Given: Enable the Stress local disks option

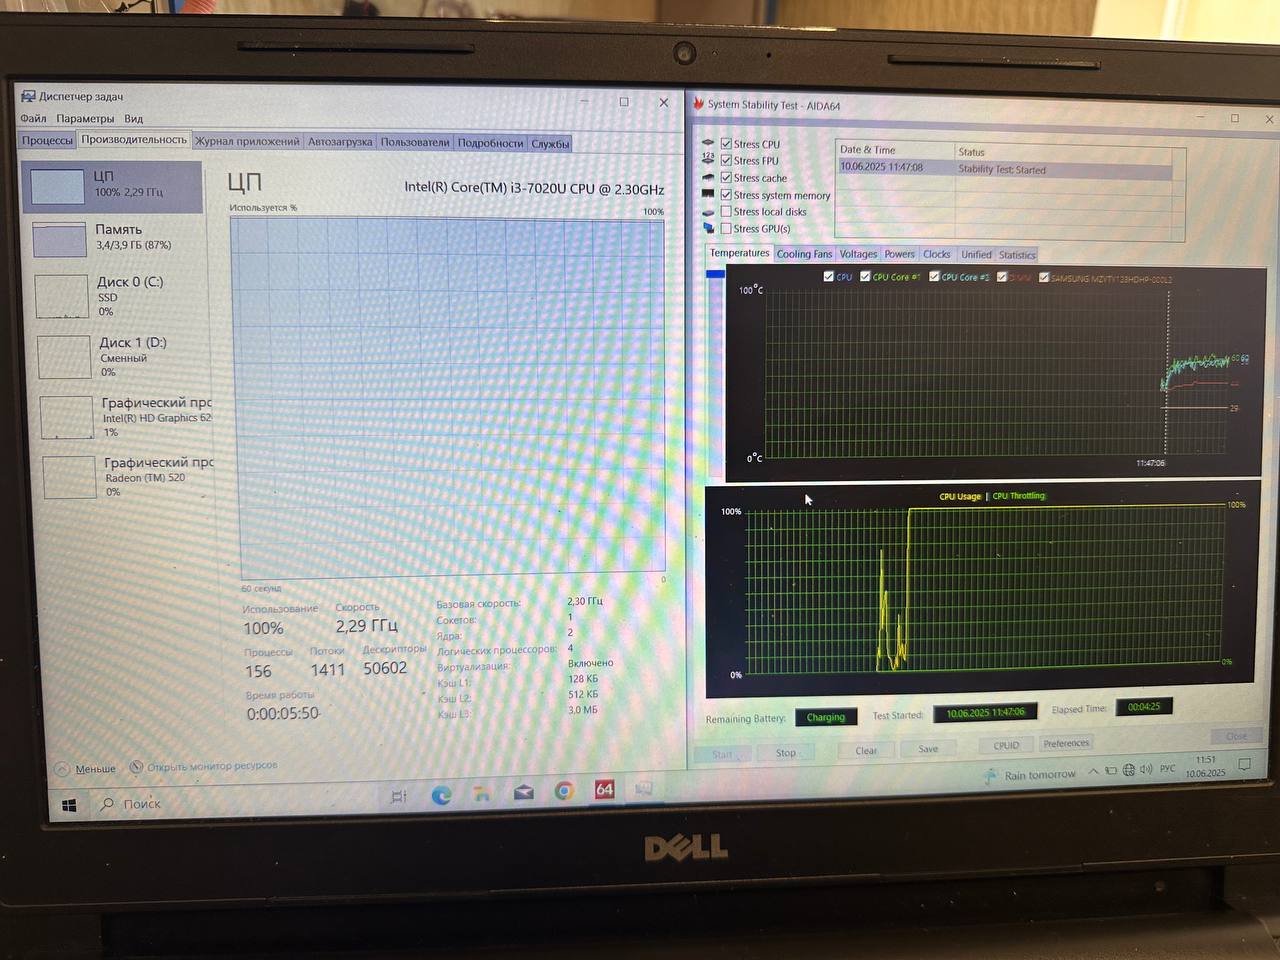Looking at the screenshot, I should (726, 211).
